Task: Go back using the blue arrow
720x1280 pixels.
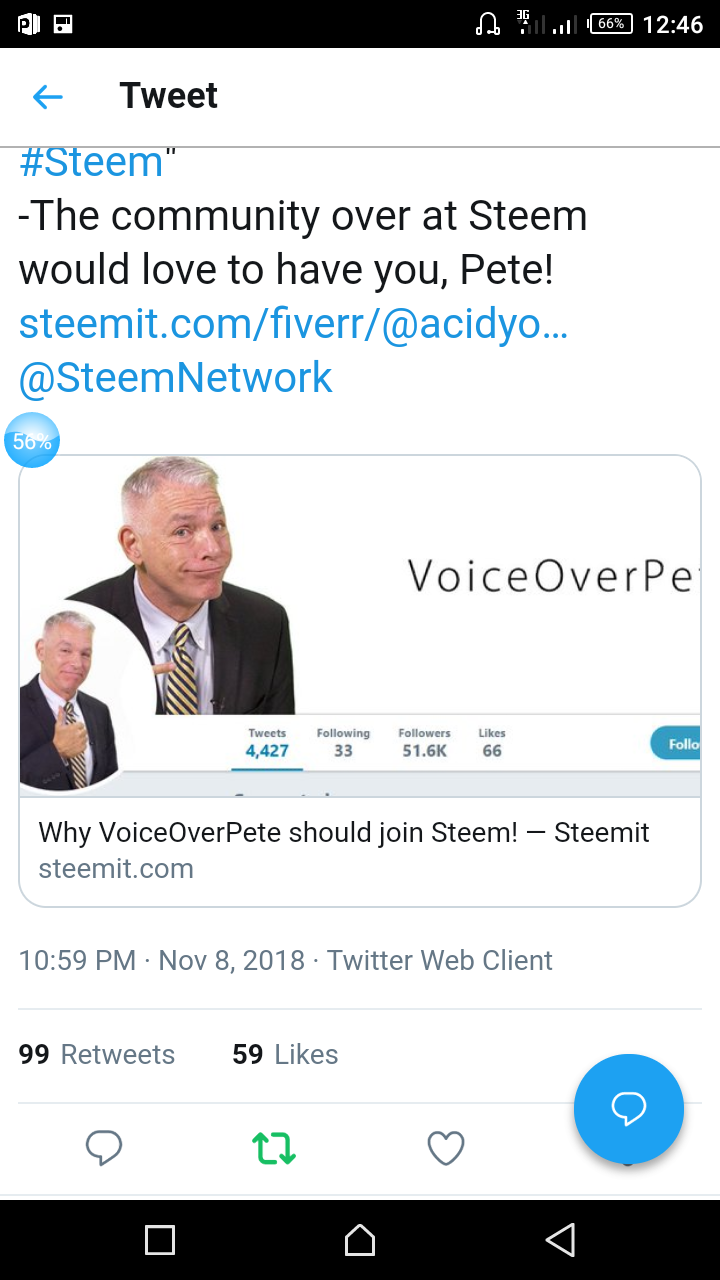Action: coord(47,97)
